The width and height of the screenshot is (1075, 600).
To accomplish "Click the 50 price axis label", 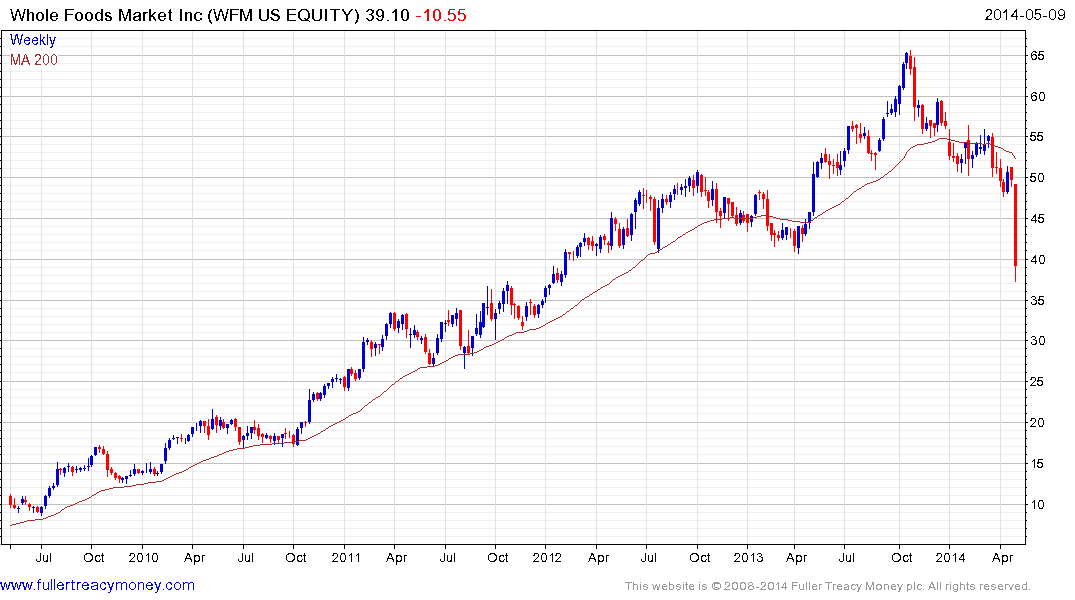I will pyautogui.click(x=1037, y=178).
